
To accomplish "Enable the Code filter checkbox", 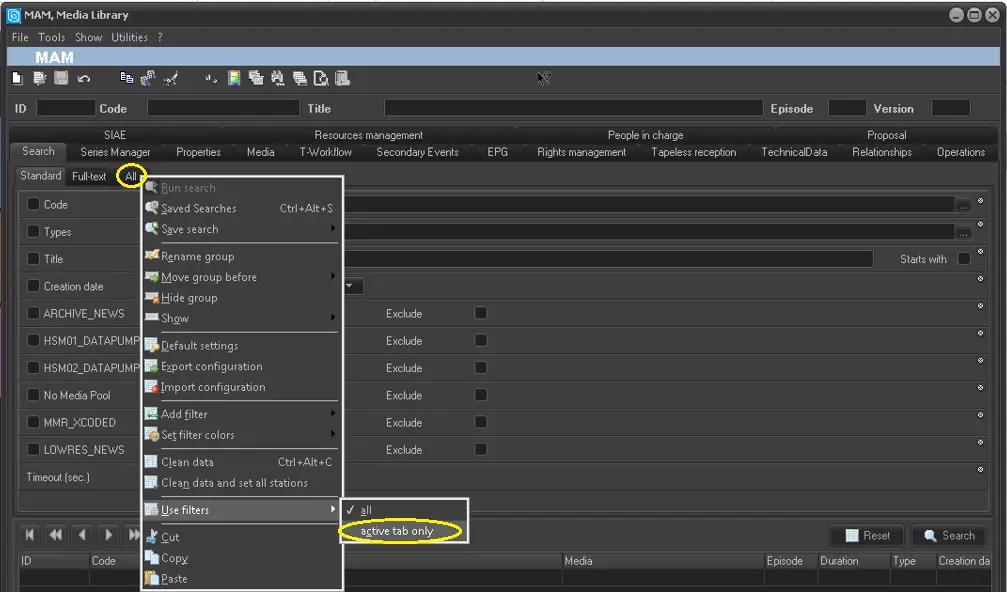I will pos(34,204).
